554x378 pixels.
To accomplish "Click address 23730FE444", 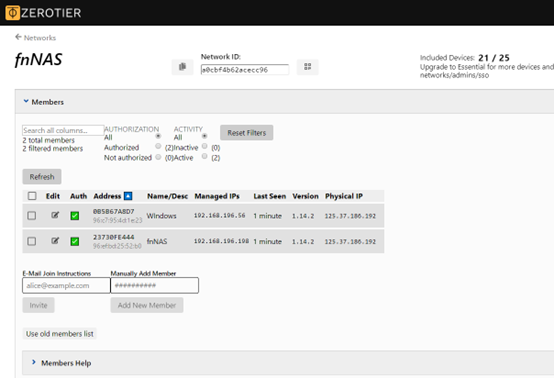I will coord(113,237).
